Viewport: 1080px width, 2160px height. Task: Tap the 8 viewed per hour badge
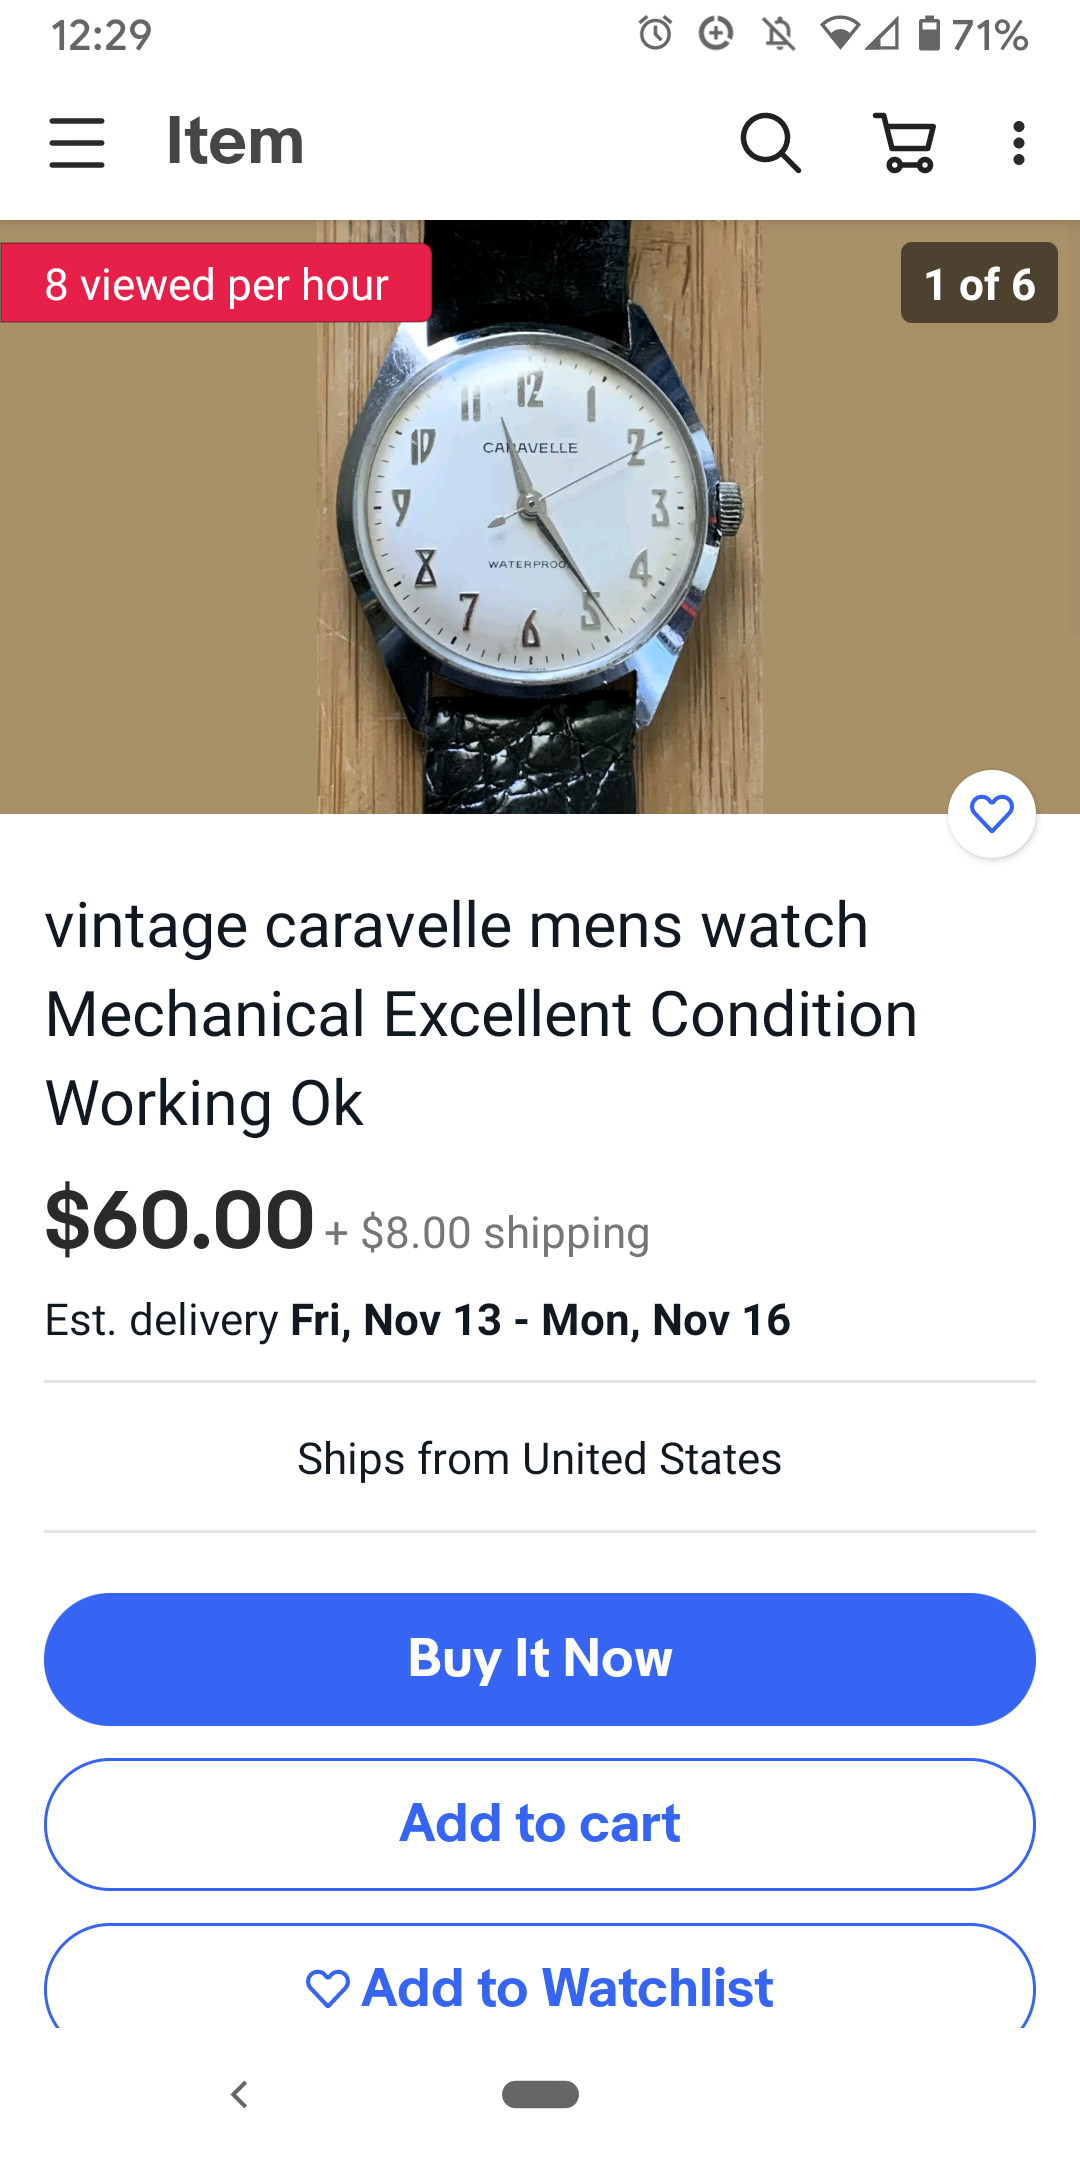click(x=216, y=284)
